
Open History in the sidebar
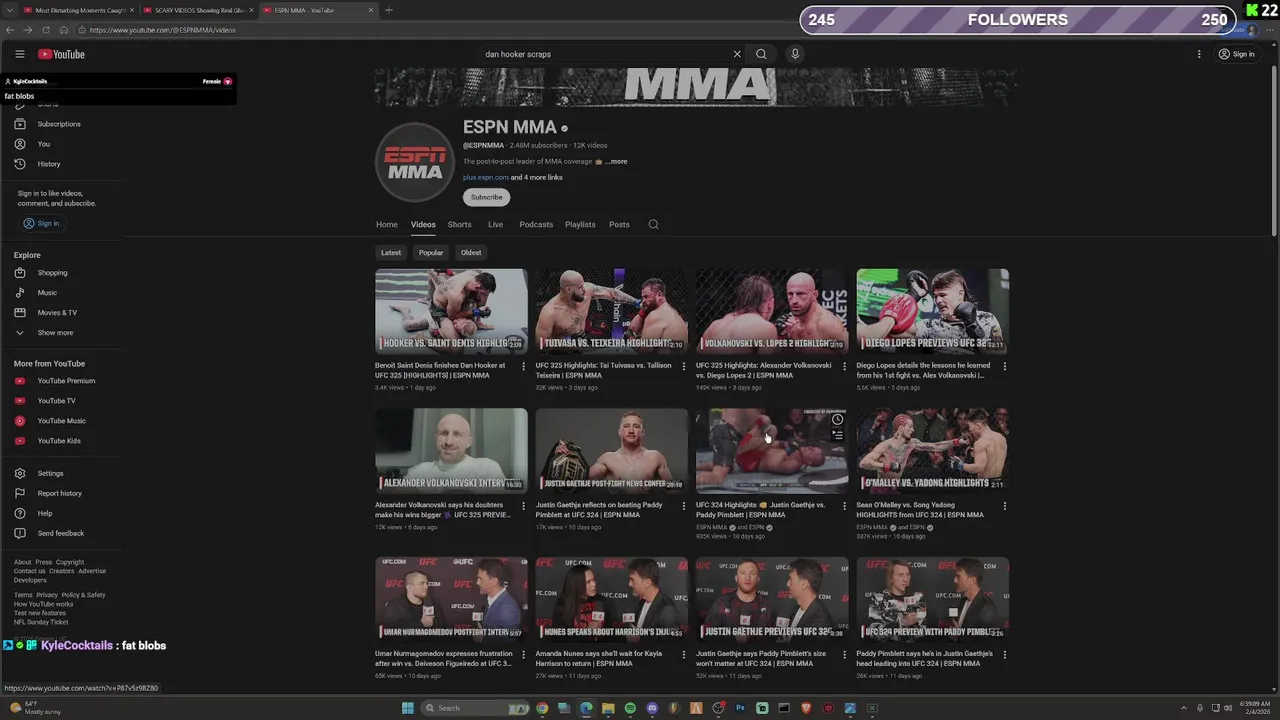click(49, 164)
